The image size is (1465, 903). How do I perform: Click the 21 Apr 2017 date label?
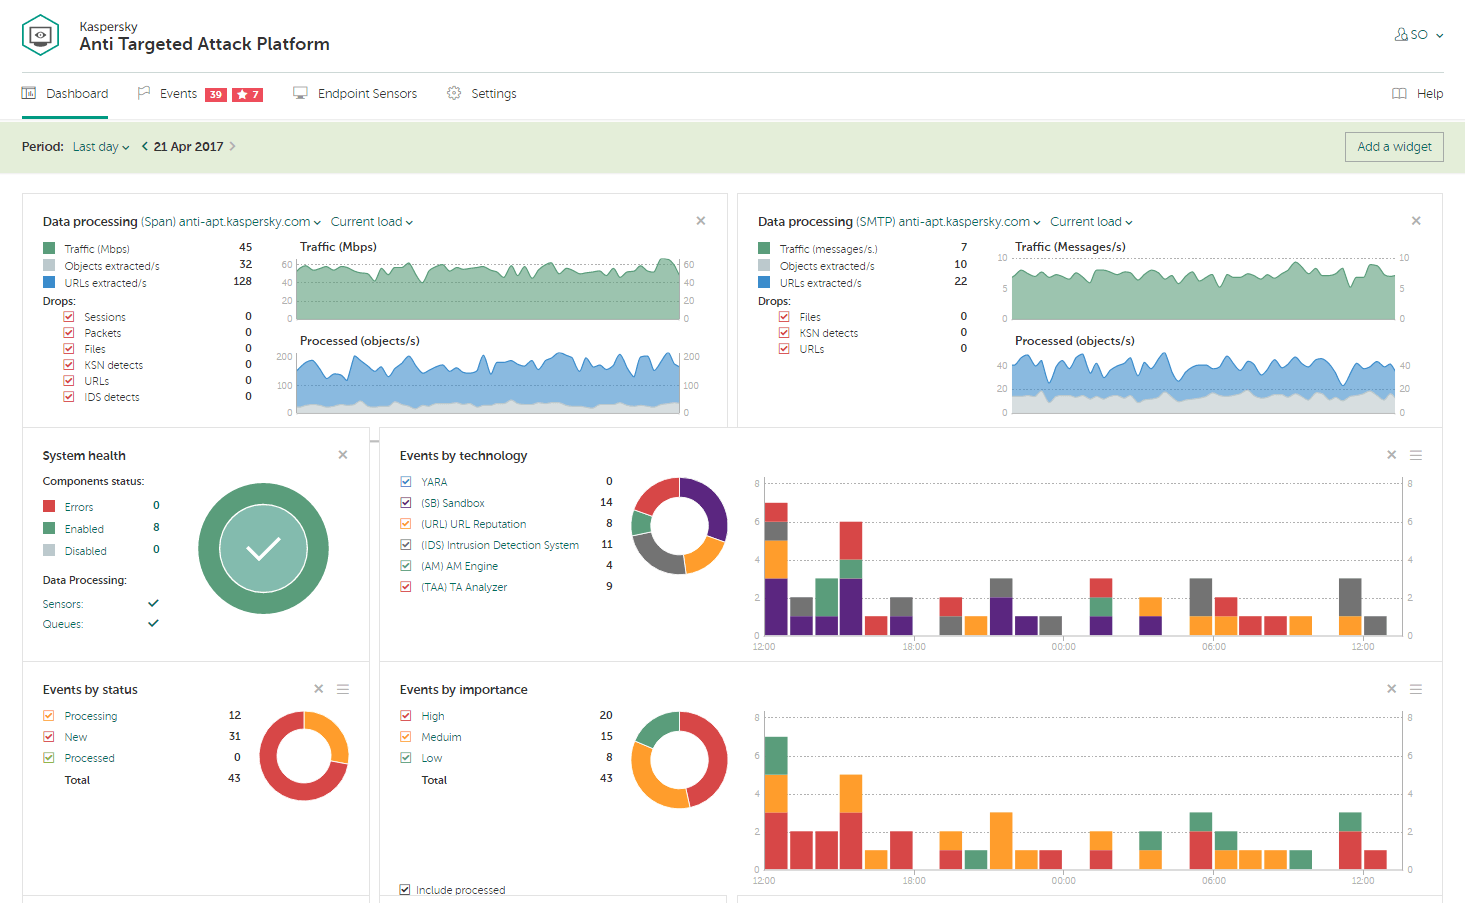[189, 147]
